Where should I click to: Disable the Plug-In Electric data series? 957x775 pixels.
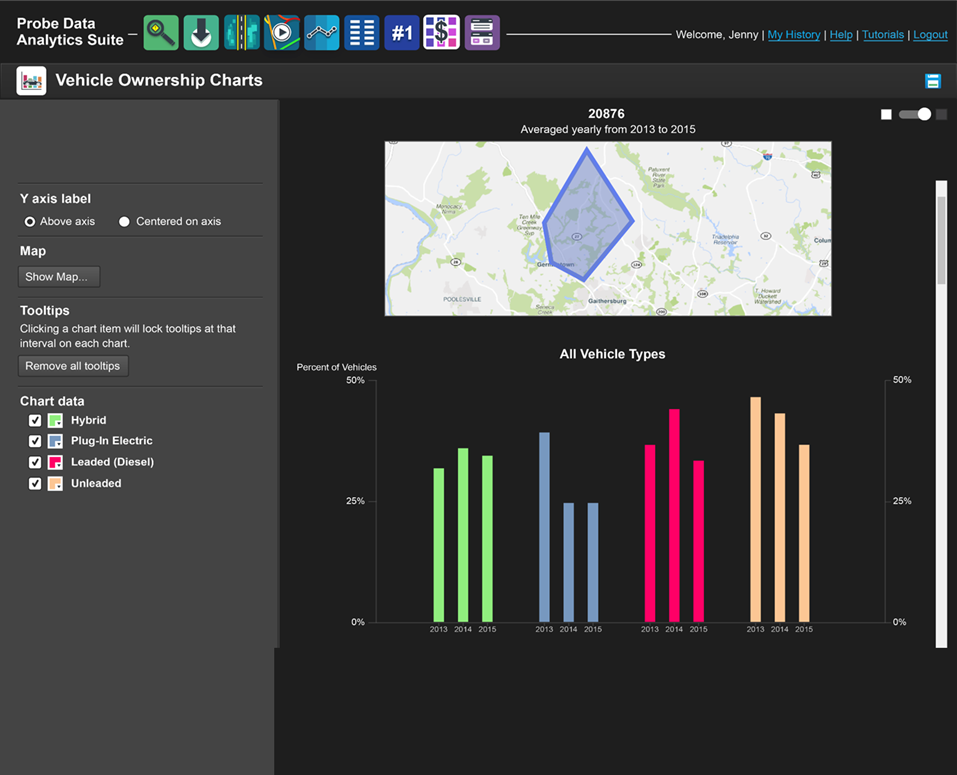pos(35,441)
